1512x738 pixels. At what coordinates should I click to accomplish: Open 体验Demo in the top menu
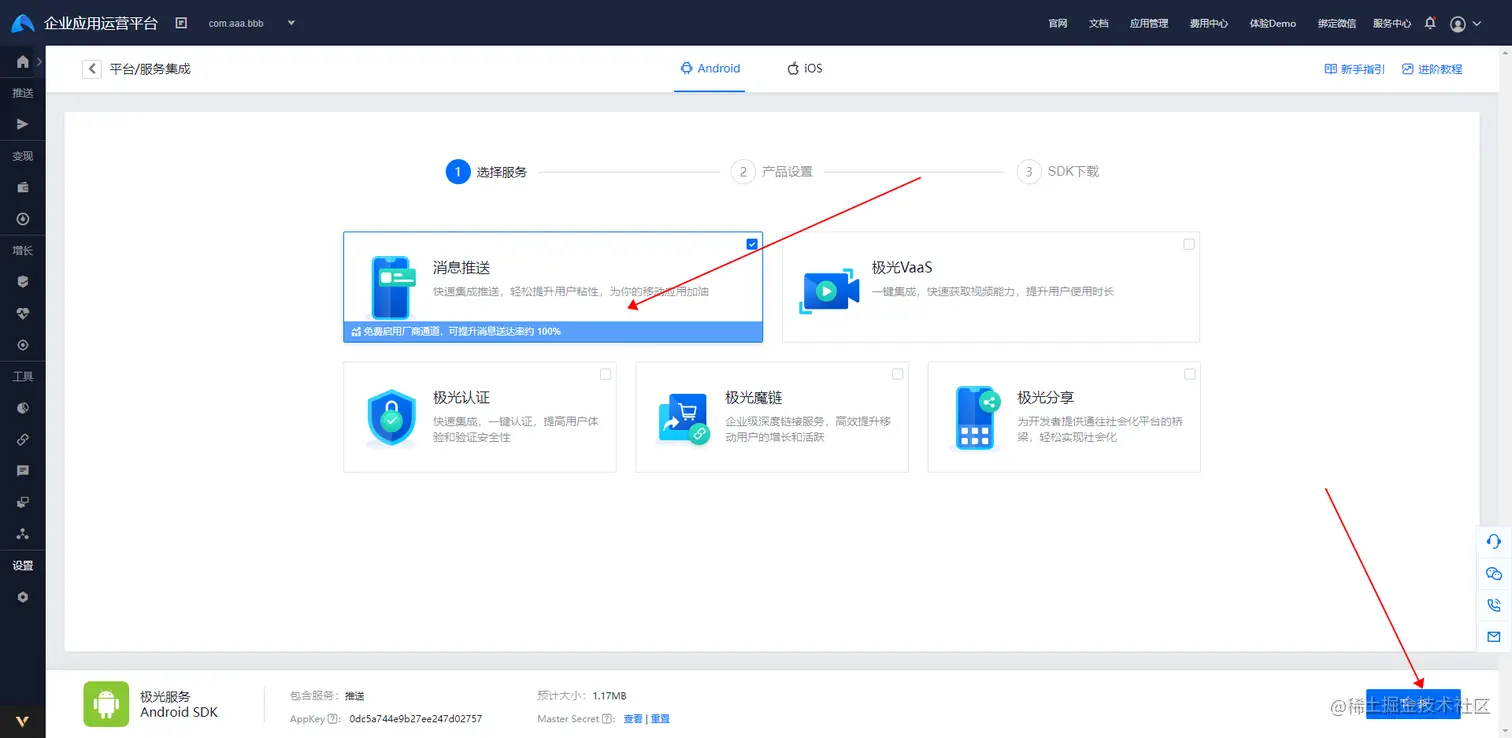(x=1273, y=24)
